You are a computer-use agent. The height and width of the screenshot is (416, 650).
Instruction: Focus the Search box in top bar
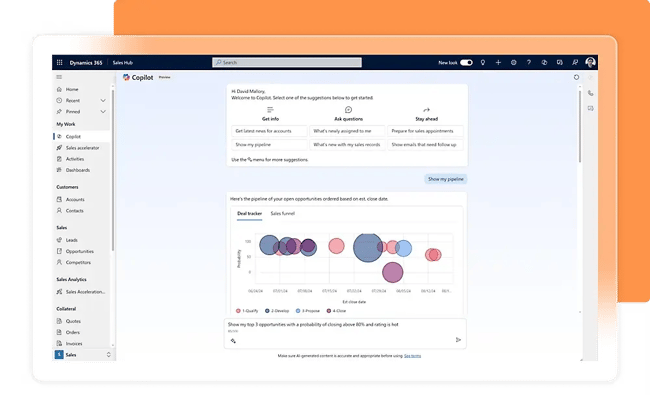click(287, 63)
